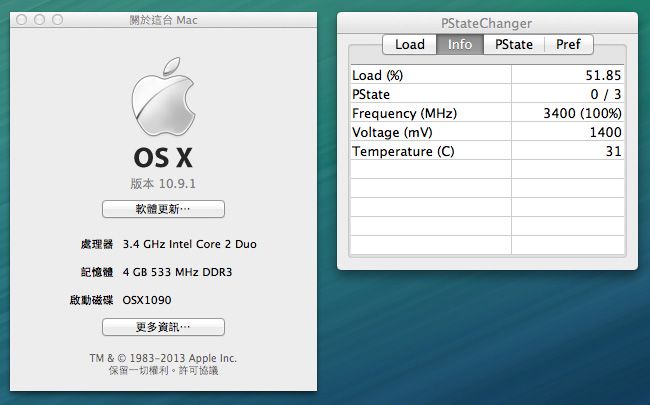Image resolution: width=650 pixels, height=405 pixels.
Task: Close the About This Mac window
Action: pyautogui.click(x=22, y=19)
